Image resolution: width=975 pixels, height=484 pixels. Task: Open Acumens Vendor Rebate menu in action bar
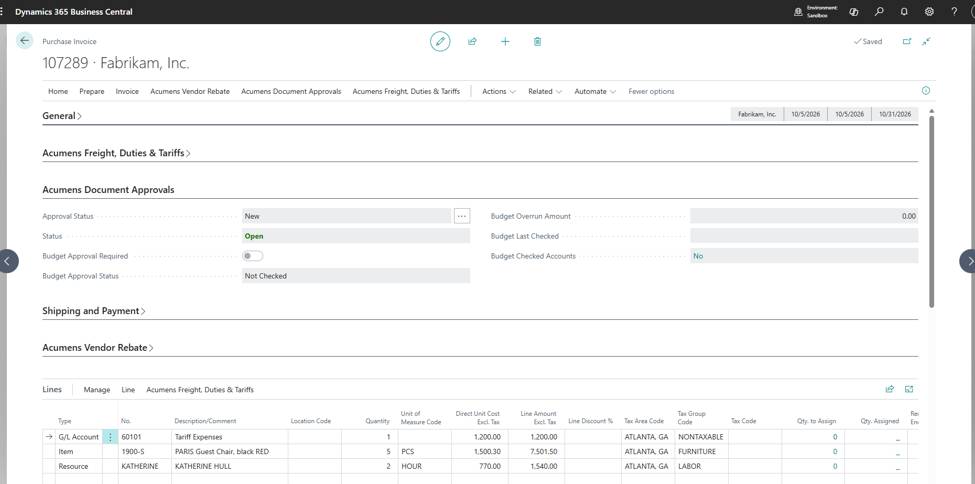(190, 91)
